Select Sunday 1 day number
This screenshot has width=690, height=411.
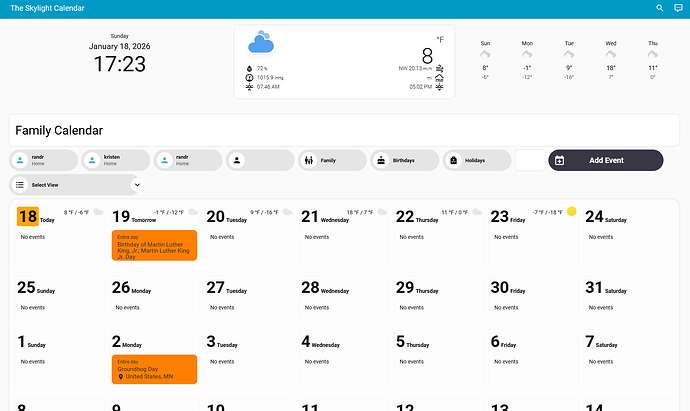[x=21, y=341]
